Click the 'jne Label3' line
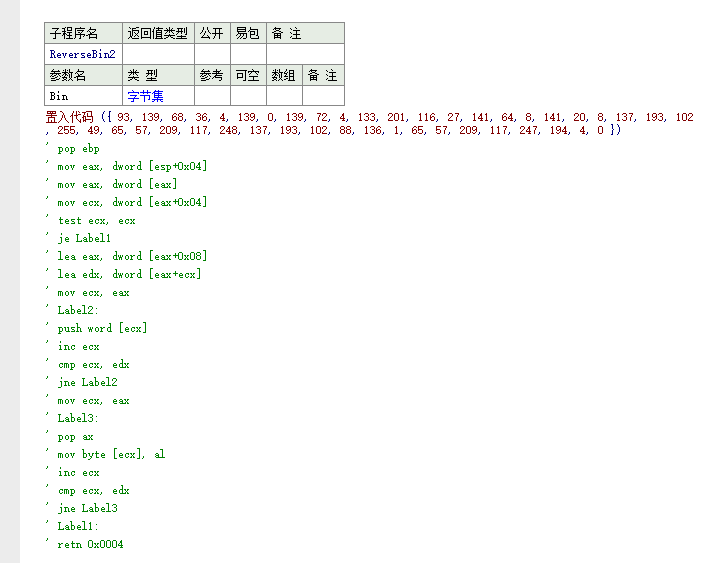 click(x=87, y=508)
